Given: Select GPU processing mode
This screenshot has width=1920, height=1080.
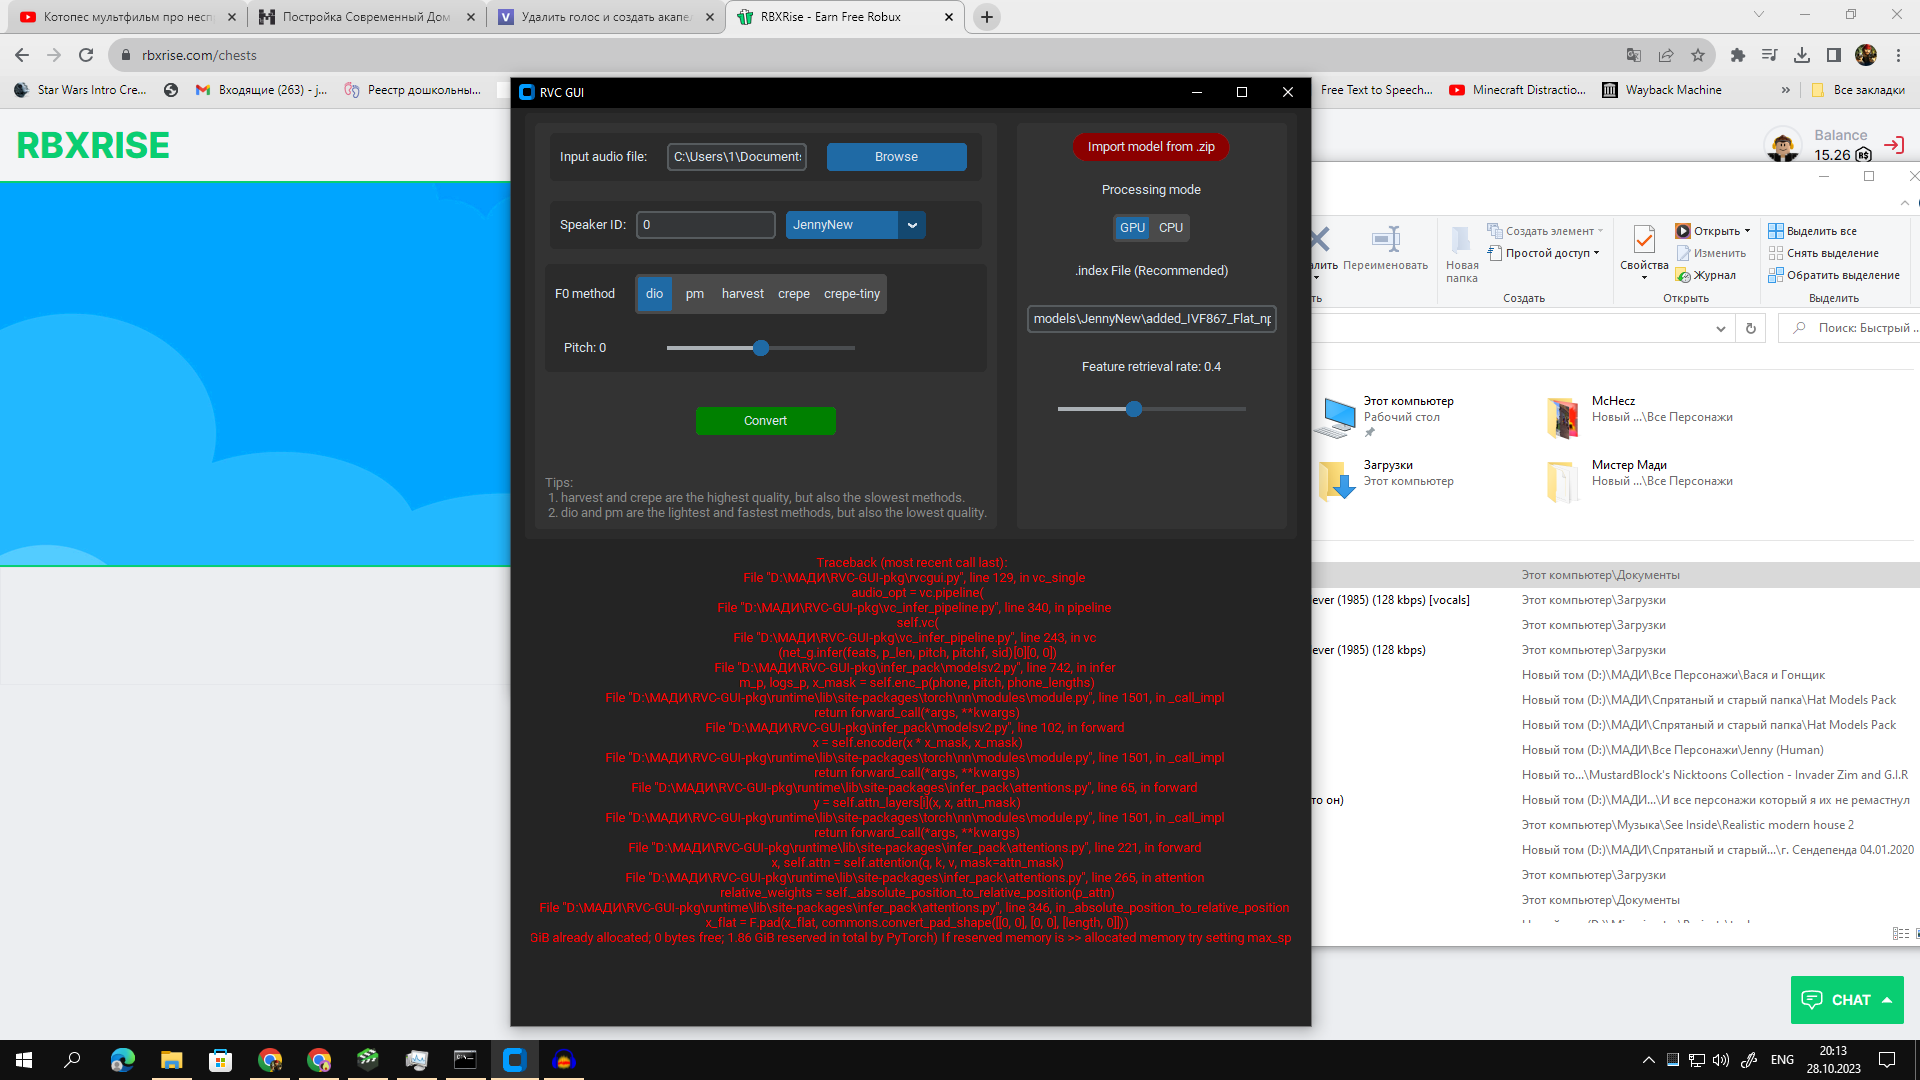Looking at the screenshot, I should click(x=1132, y=228).
